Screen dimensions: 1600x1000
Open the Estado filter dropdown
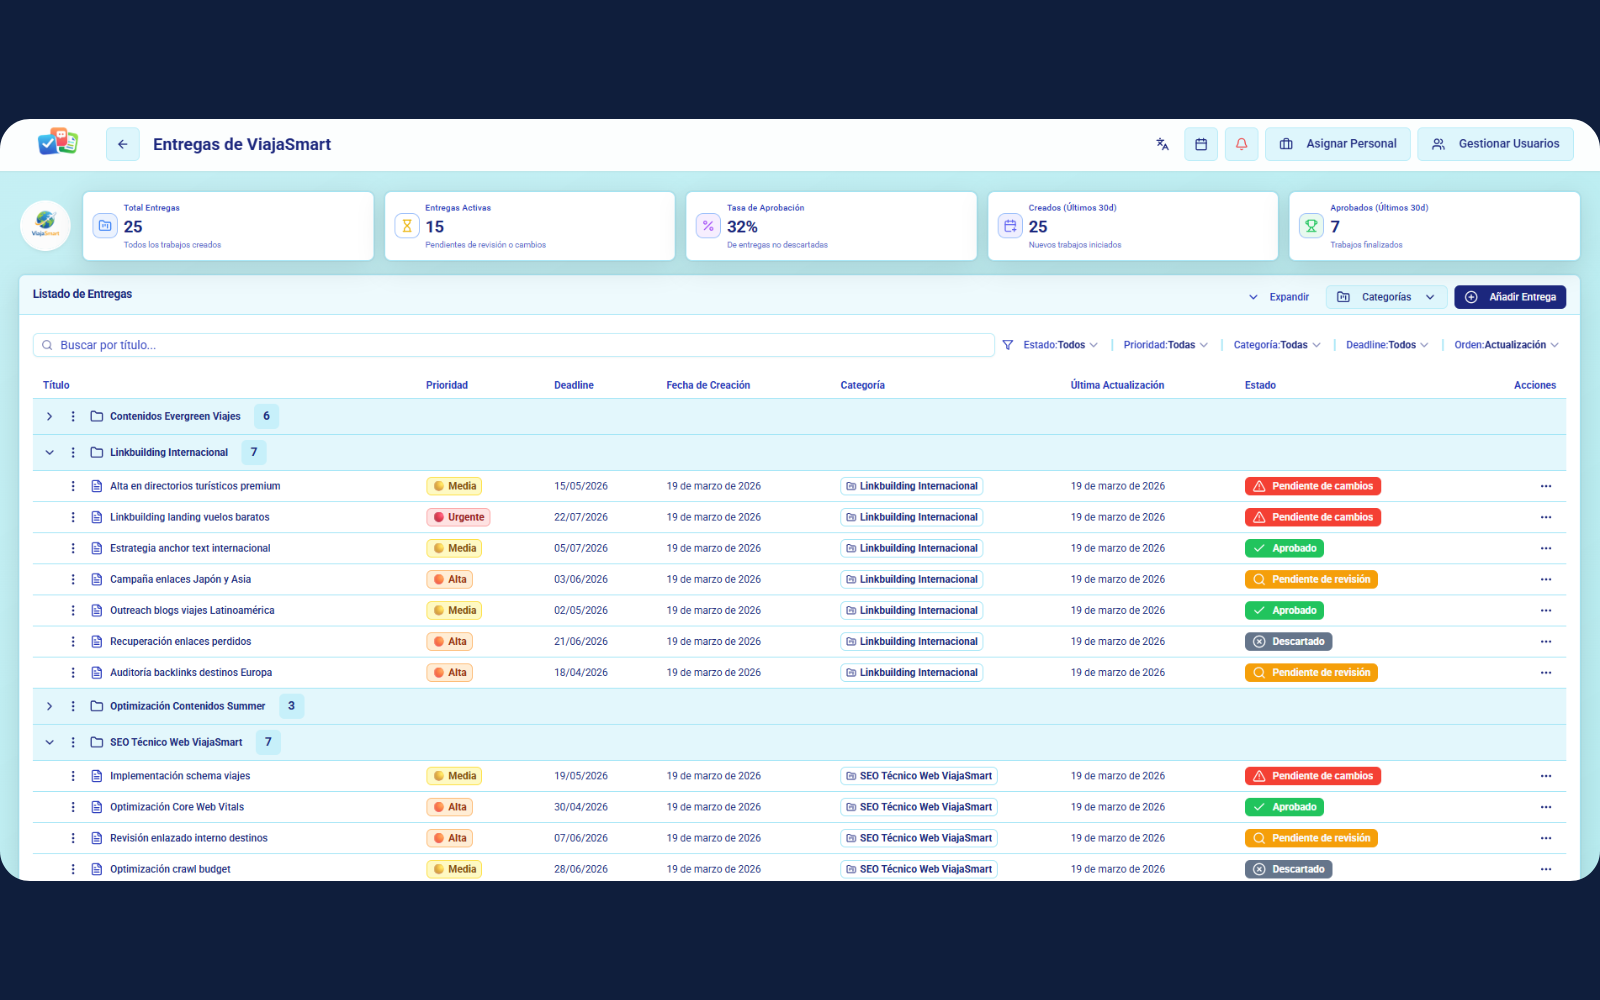(1060, 345)
